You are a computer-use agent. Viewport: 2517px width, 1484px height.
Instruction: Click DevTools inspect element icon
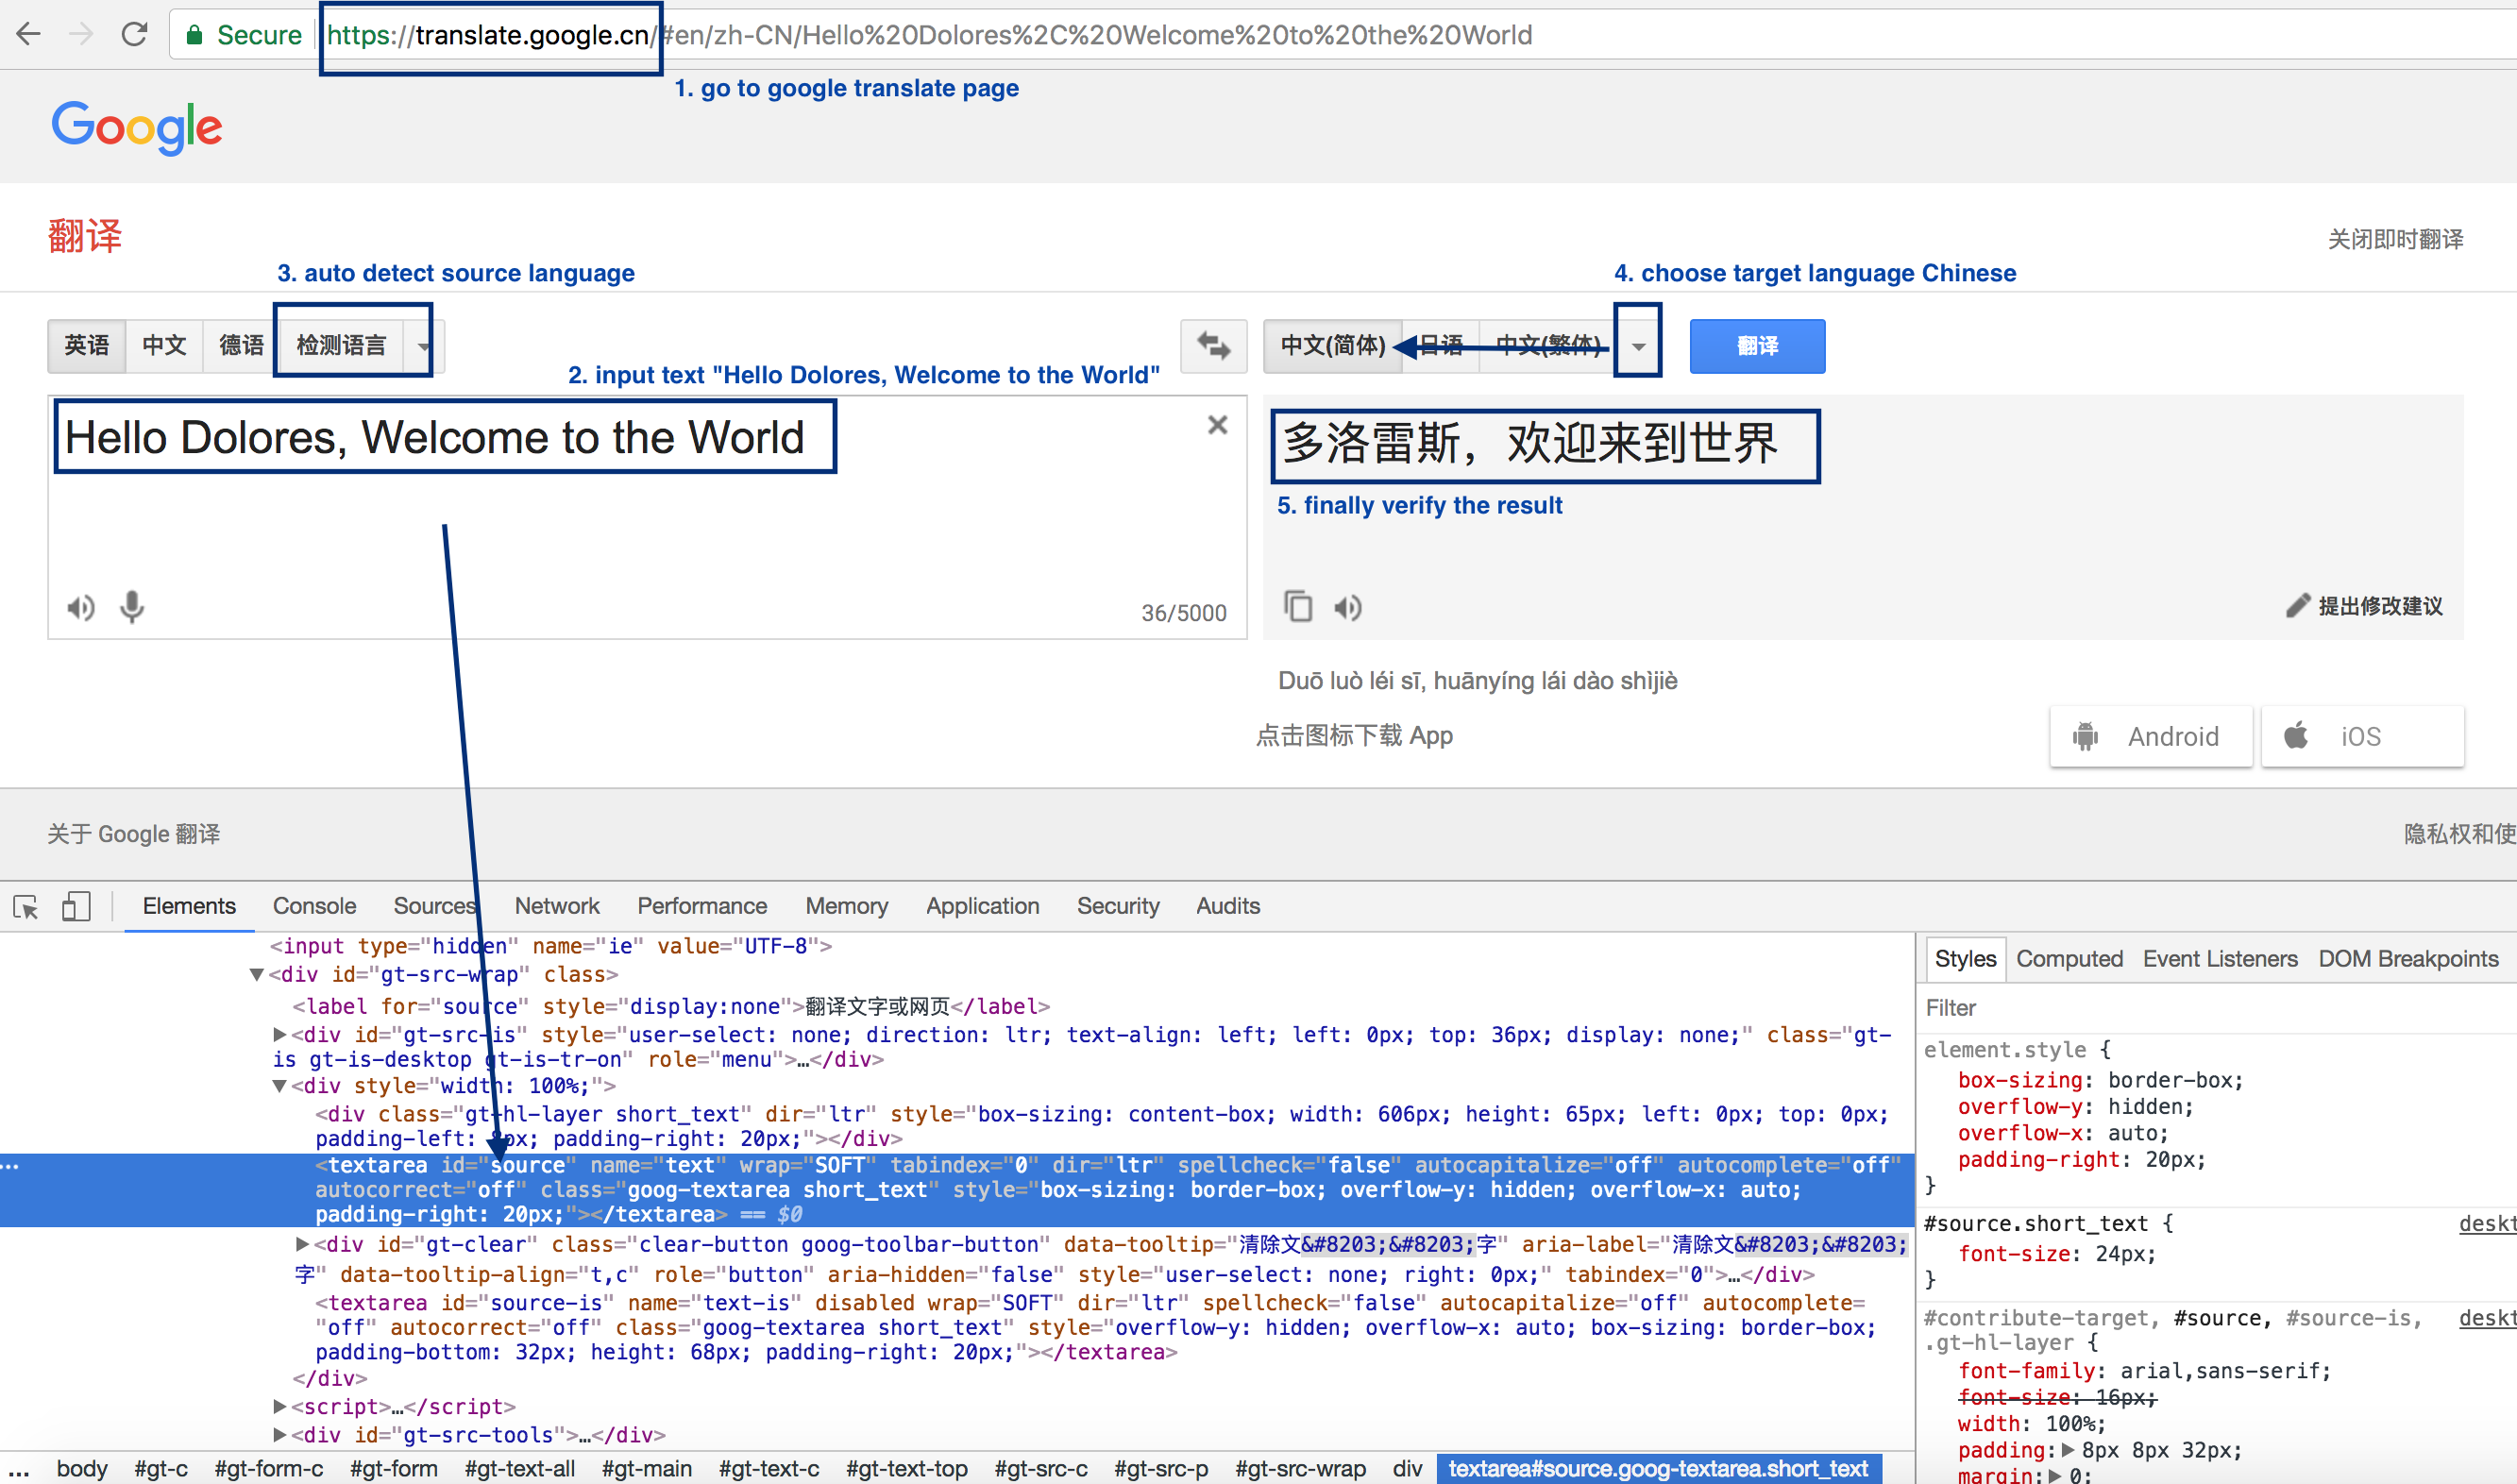[x=26, y=906]
